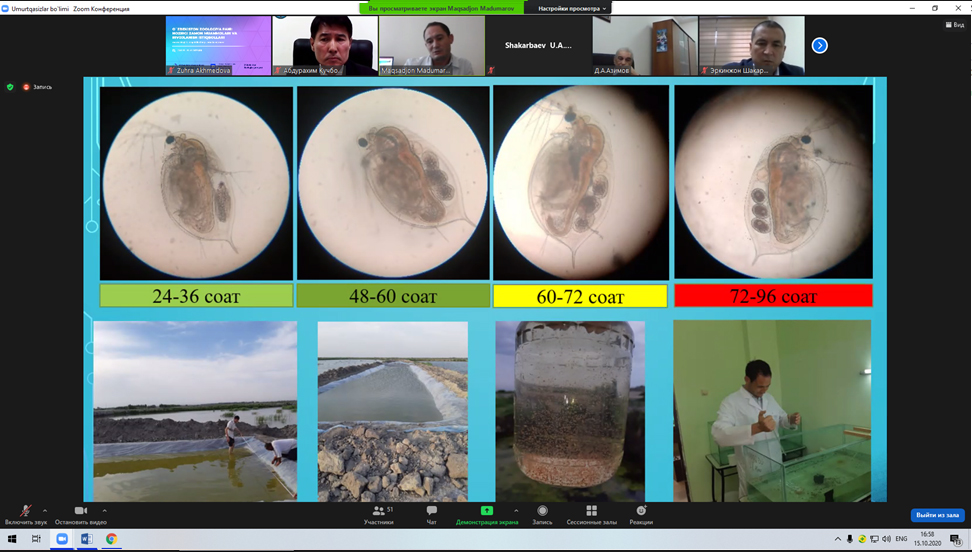
Task: Expand screen share options arrow
Action: point(516,510)
